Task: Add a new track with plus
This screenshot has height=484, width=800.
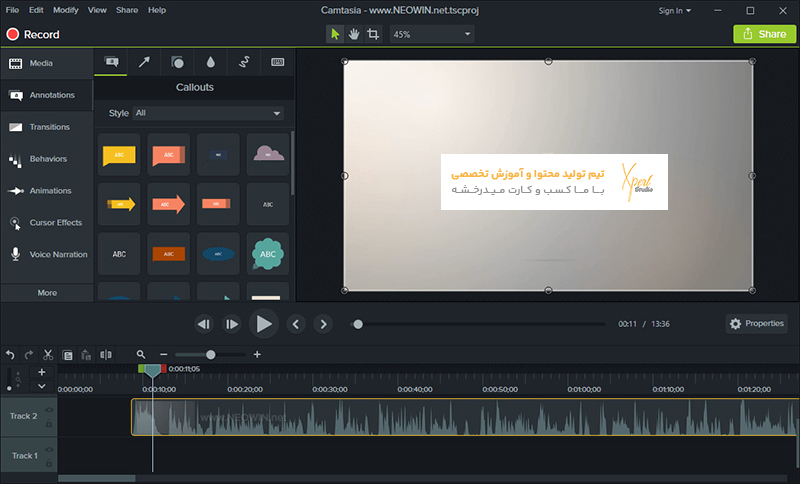Action: point(42,372)
